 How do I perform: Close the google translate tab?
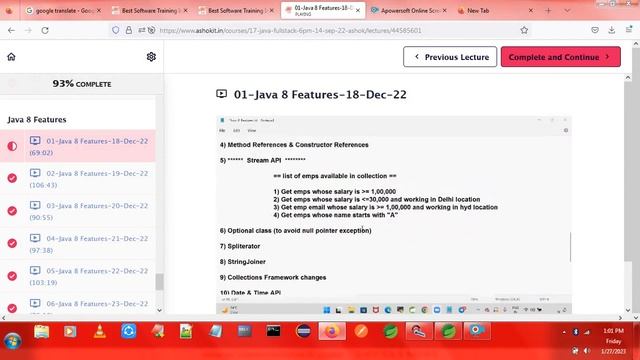pyautogui.click(x=98, y=11)
